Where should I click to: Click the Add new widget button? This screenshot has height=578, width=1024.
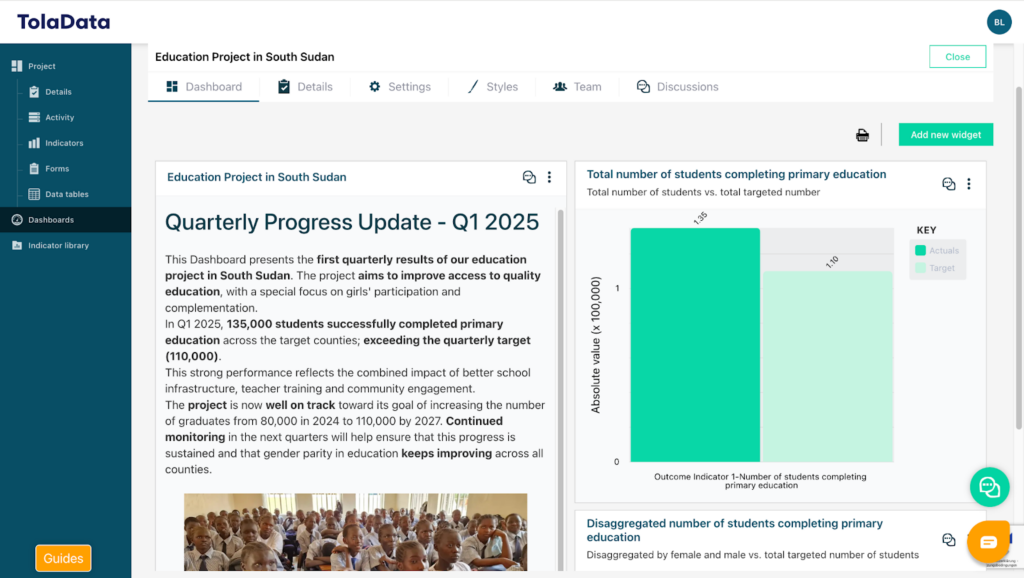coord(945,135)
